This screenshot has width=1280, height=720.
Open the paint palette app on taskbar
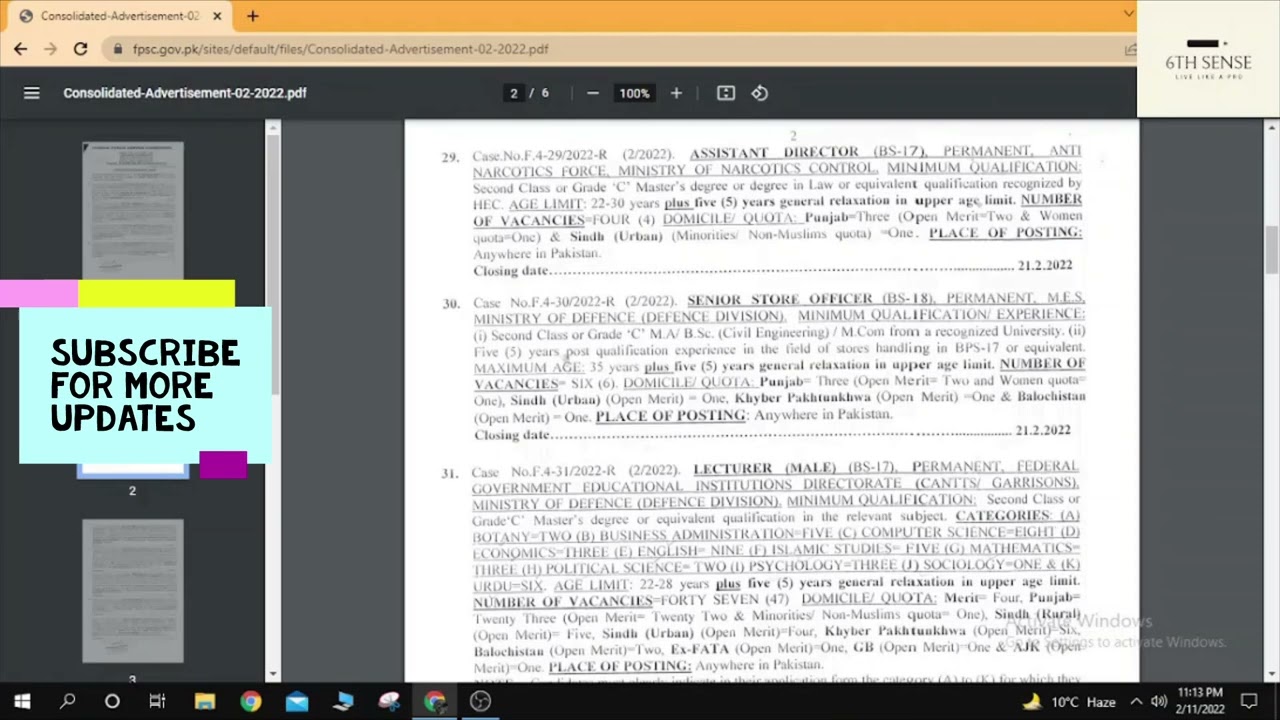pos(388,701)
